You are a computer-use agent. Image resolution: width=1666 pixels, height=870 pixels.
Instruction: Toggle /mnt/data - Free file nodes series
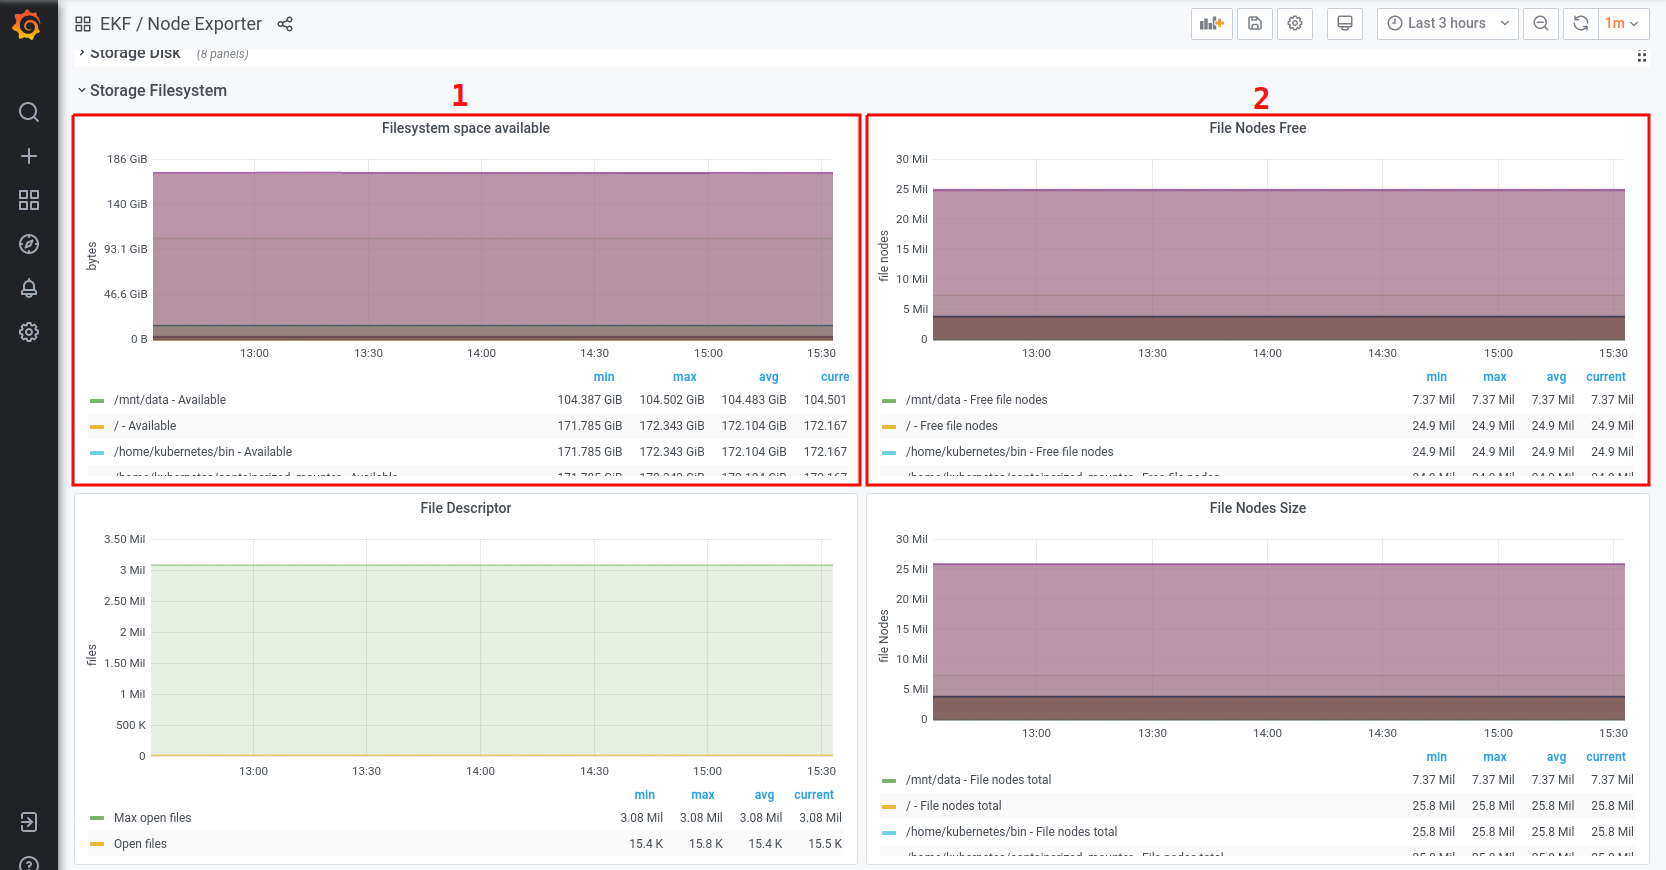(x=977, y=400)
